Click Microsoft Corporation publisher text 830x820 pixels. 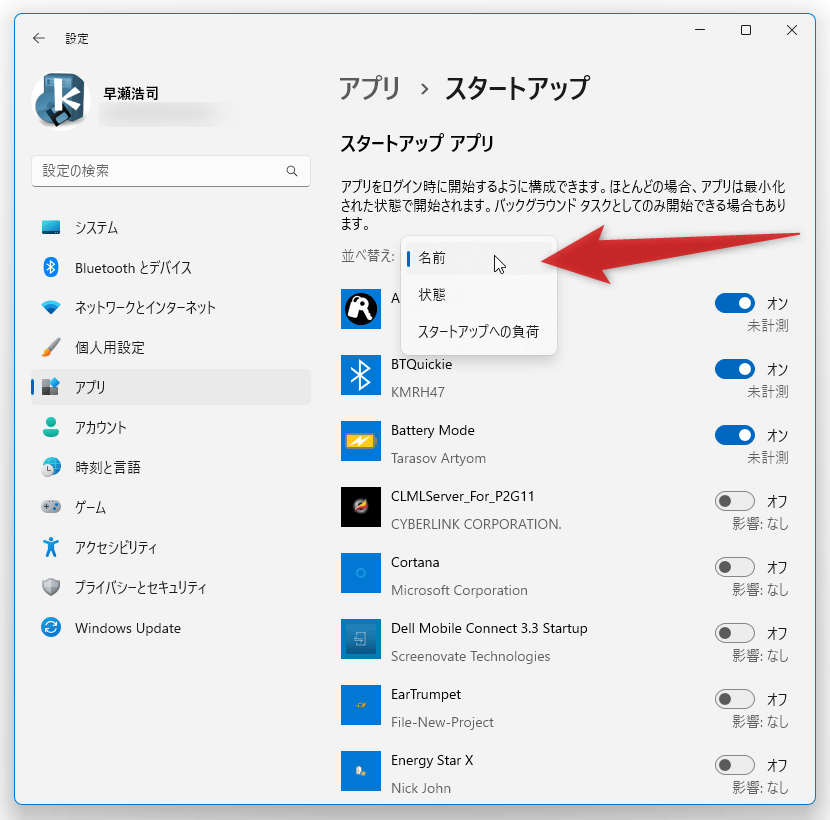point(459,590)
